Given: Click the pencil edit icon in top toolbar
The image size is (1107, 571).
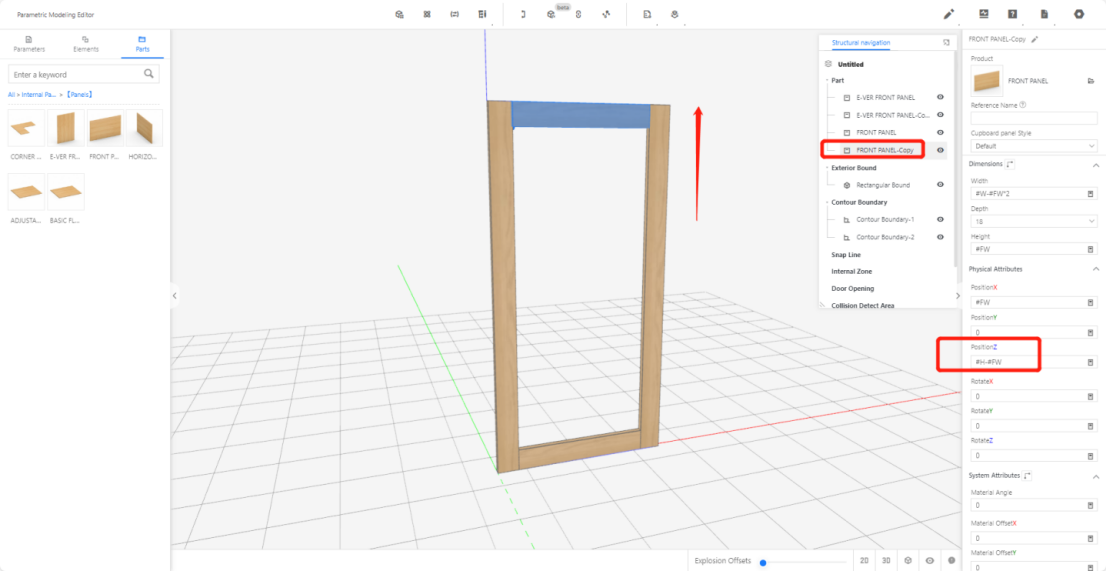Looking at the screenshot, I should 949,14.
